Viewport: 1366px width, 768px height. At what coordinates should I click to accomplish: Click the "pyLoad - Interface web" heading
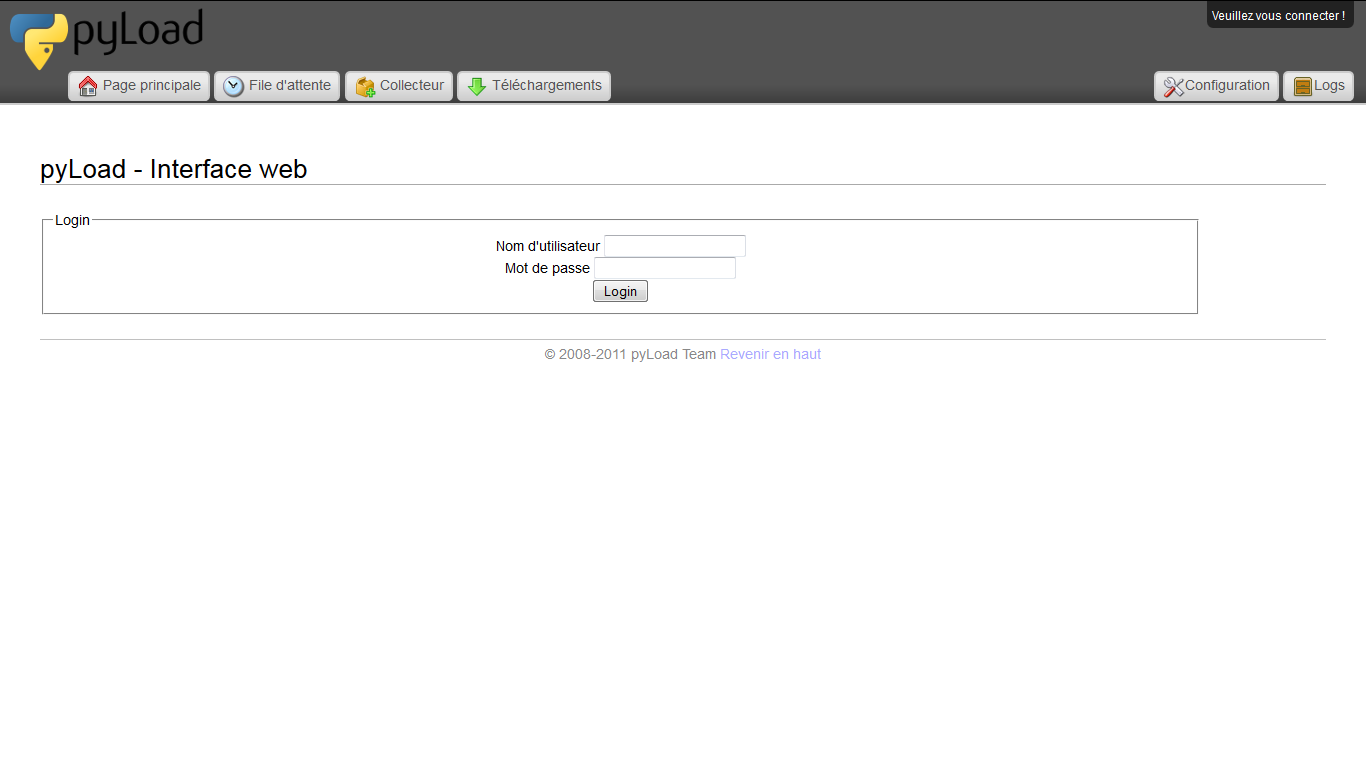click(x=174, y=170)
